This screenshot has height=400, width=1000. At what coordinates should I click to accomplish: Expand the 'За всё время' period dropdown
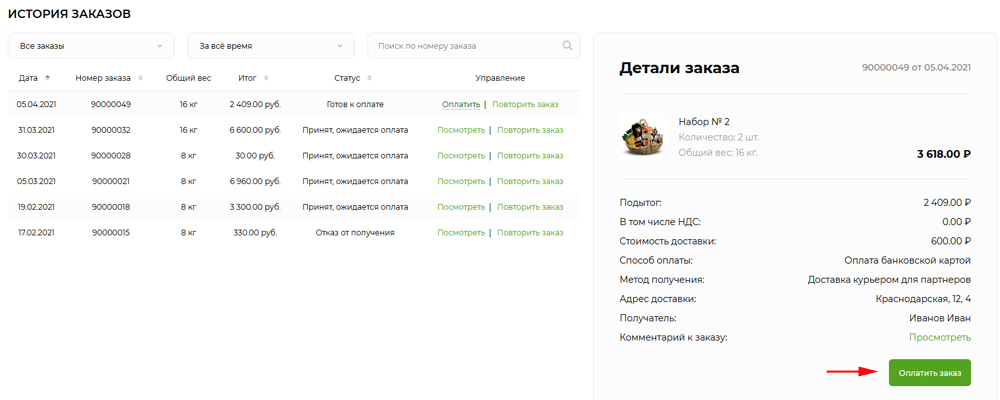271,46
